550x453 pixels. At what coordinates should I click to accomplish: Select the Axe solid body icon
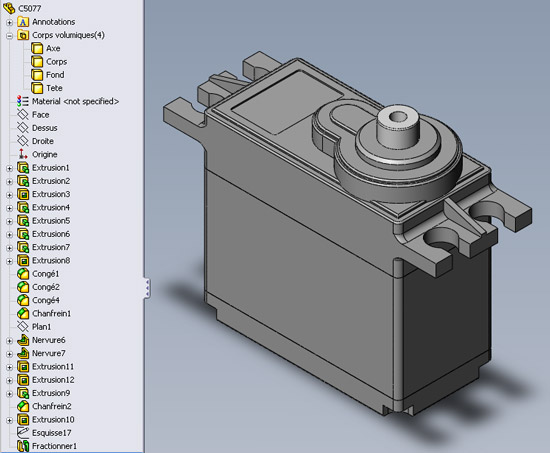tap(37, 48)
